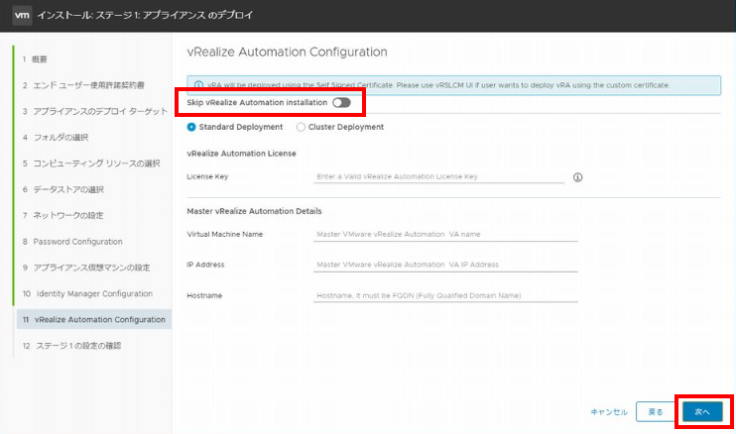The width and height of the screenshot is (736, 434).
Task: Click the 戻る (Back) button
Action: 655,412
